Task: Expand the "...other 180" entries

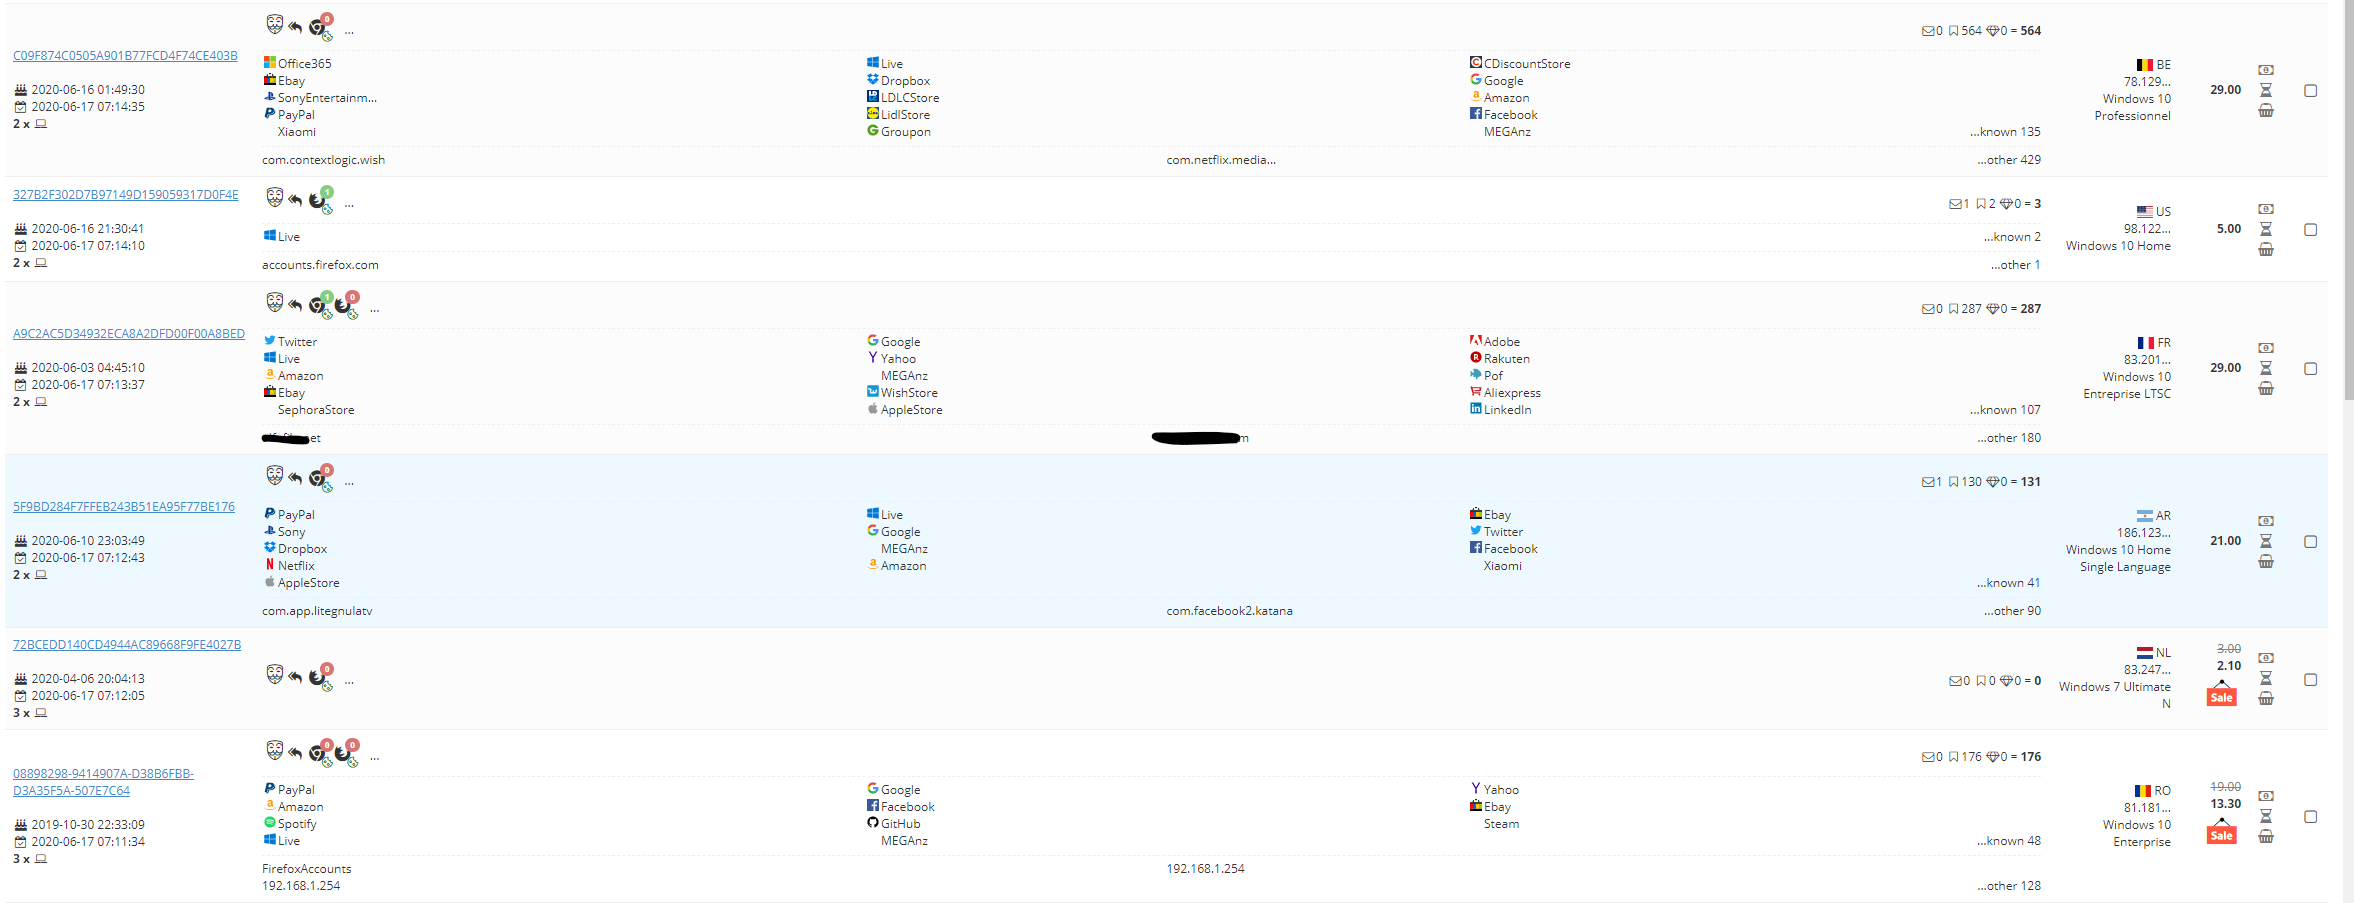Action: (2008, 438)
